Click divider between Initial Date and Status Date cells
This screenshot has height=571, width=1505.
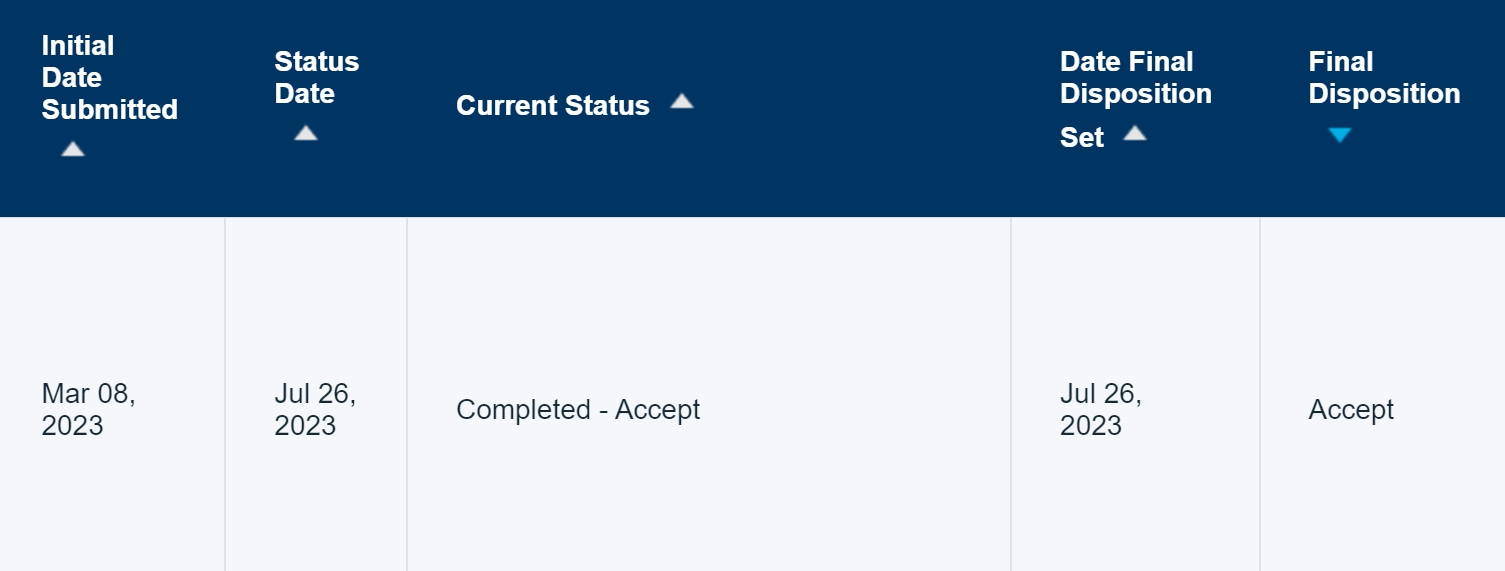coord(225,394)
